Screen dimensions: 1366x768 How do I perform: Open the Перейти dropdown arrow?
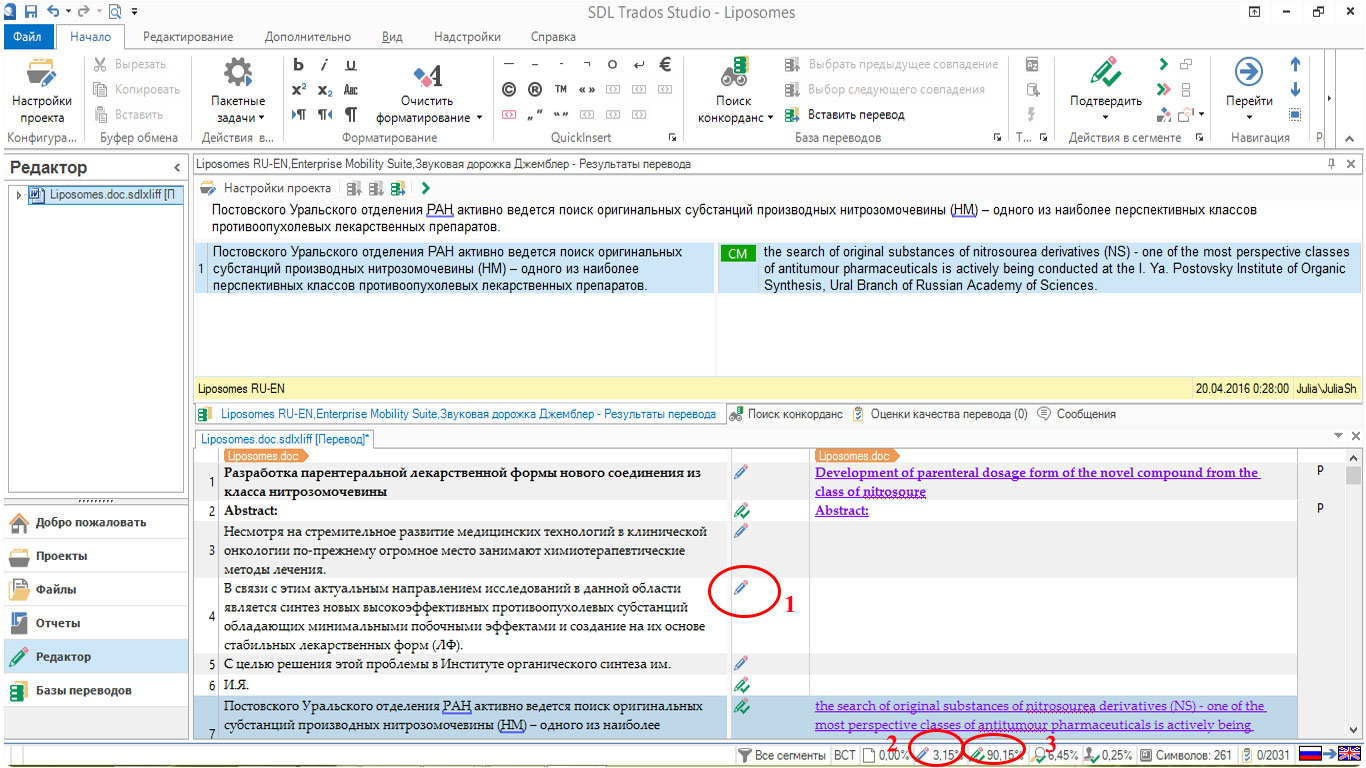(1249, 118)
